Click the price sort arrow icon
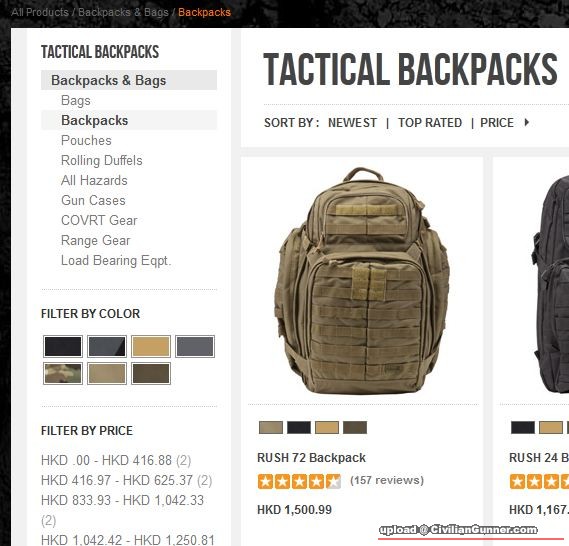Screen dimensions: 569x546 click(527, 122)
